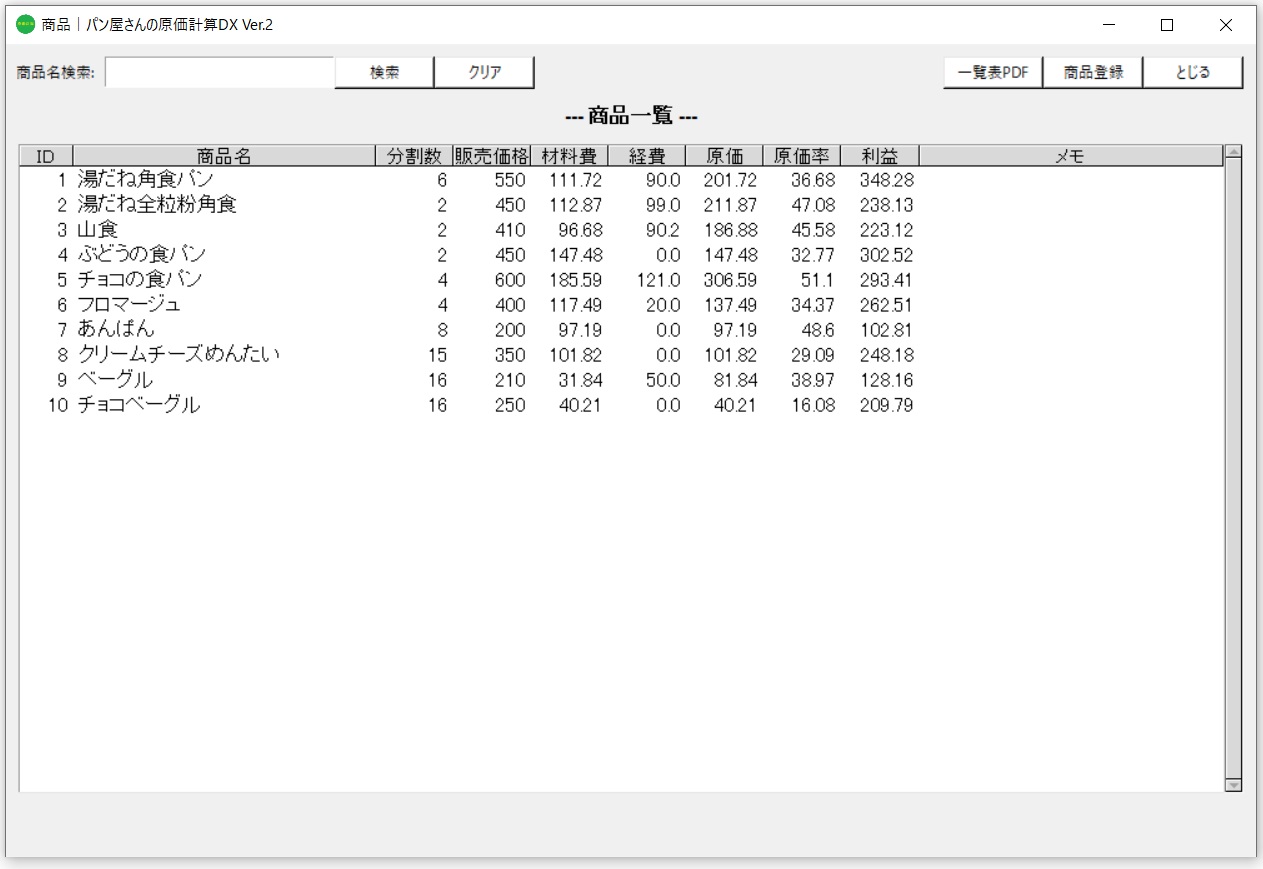
Task: Click inside the 商品名検索 search field
Action: click(220, 71)
